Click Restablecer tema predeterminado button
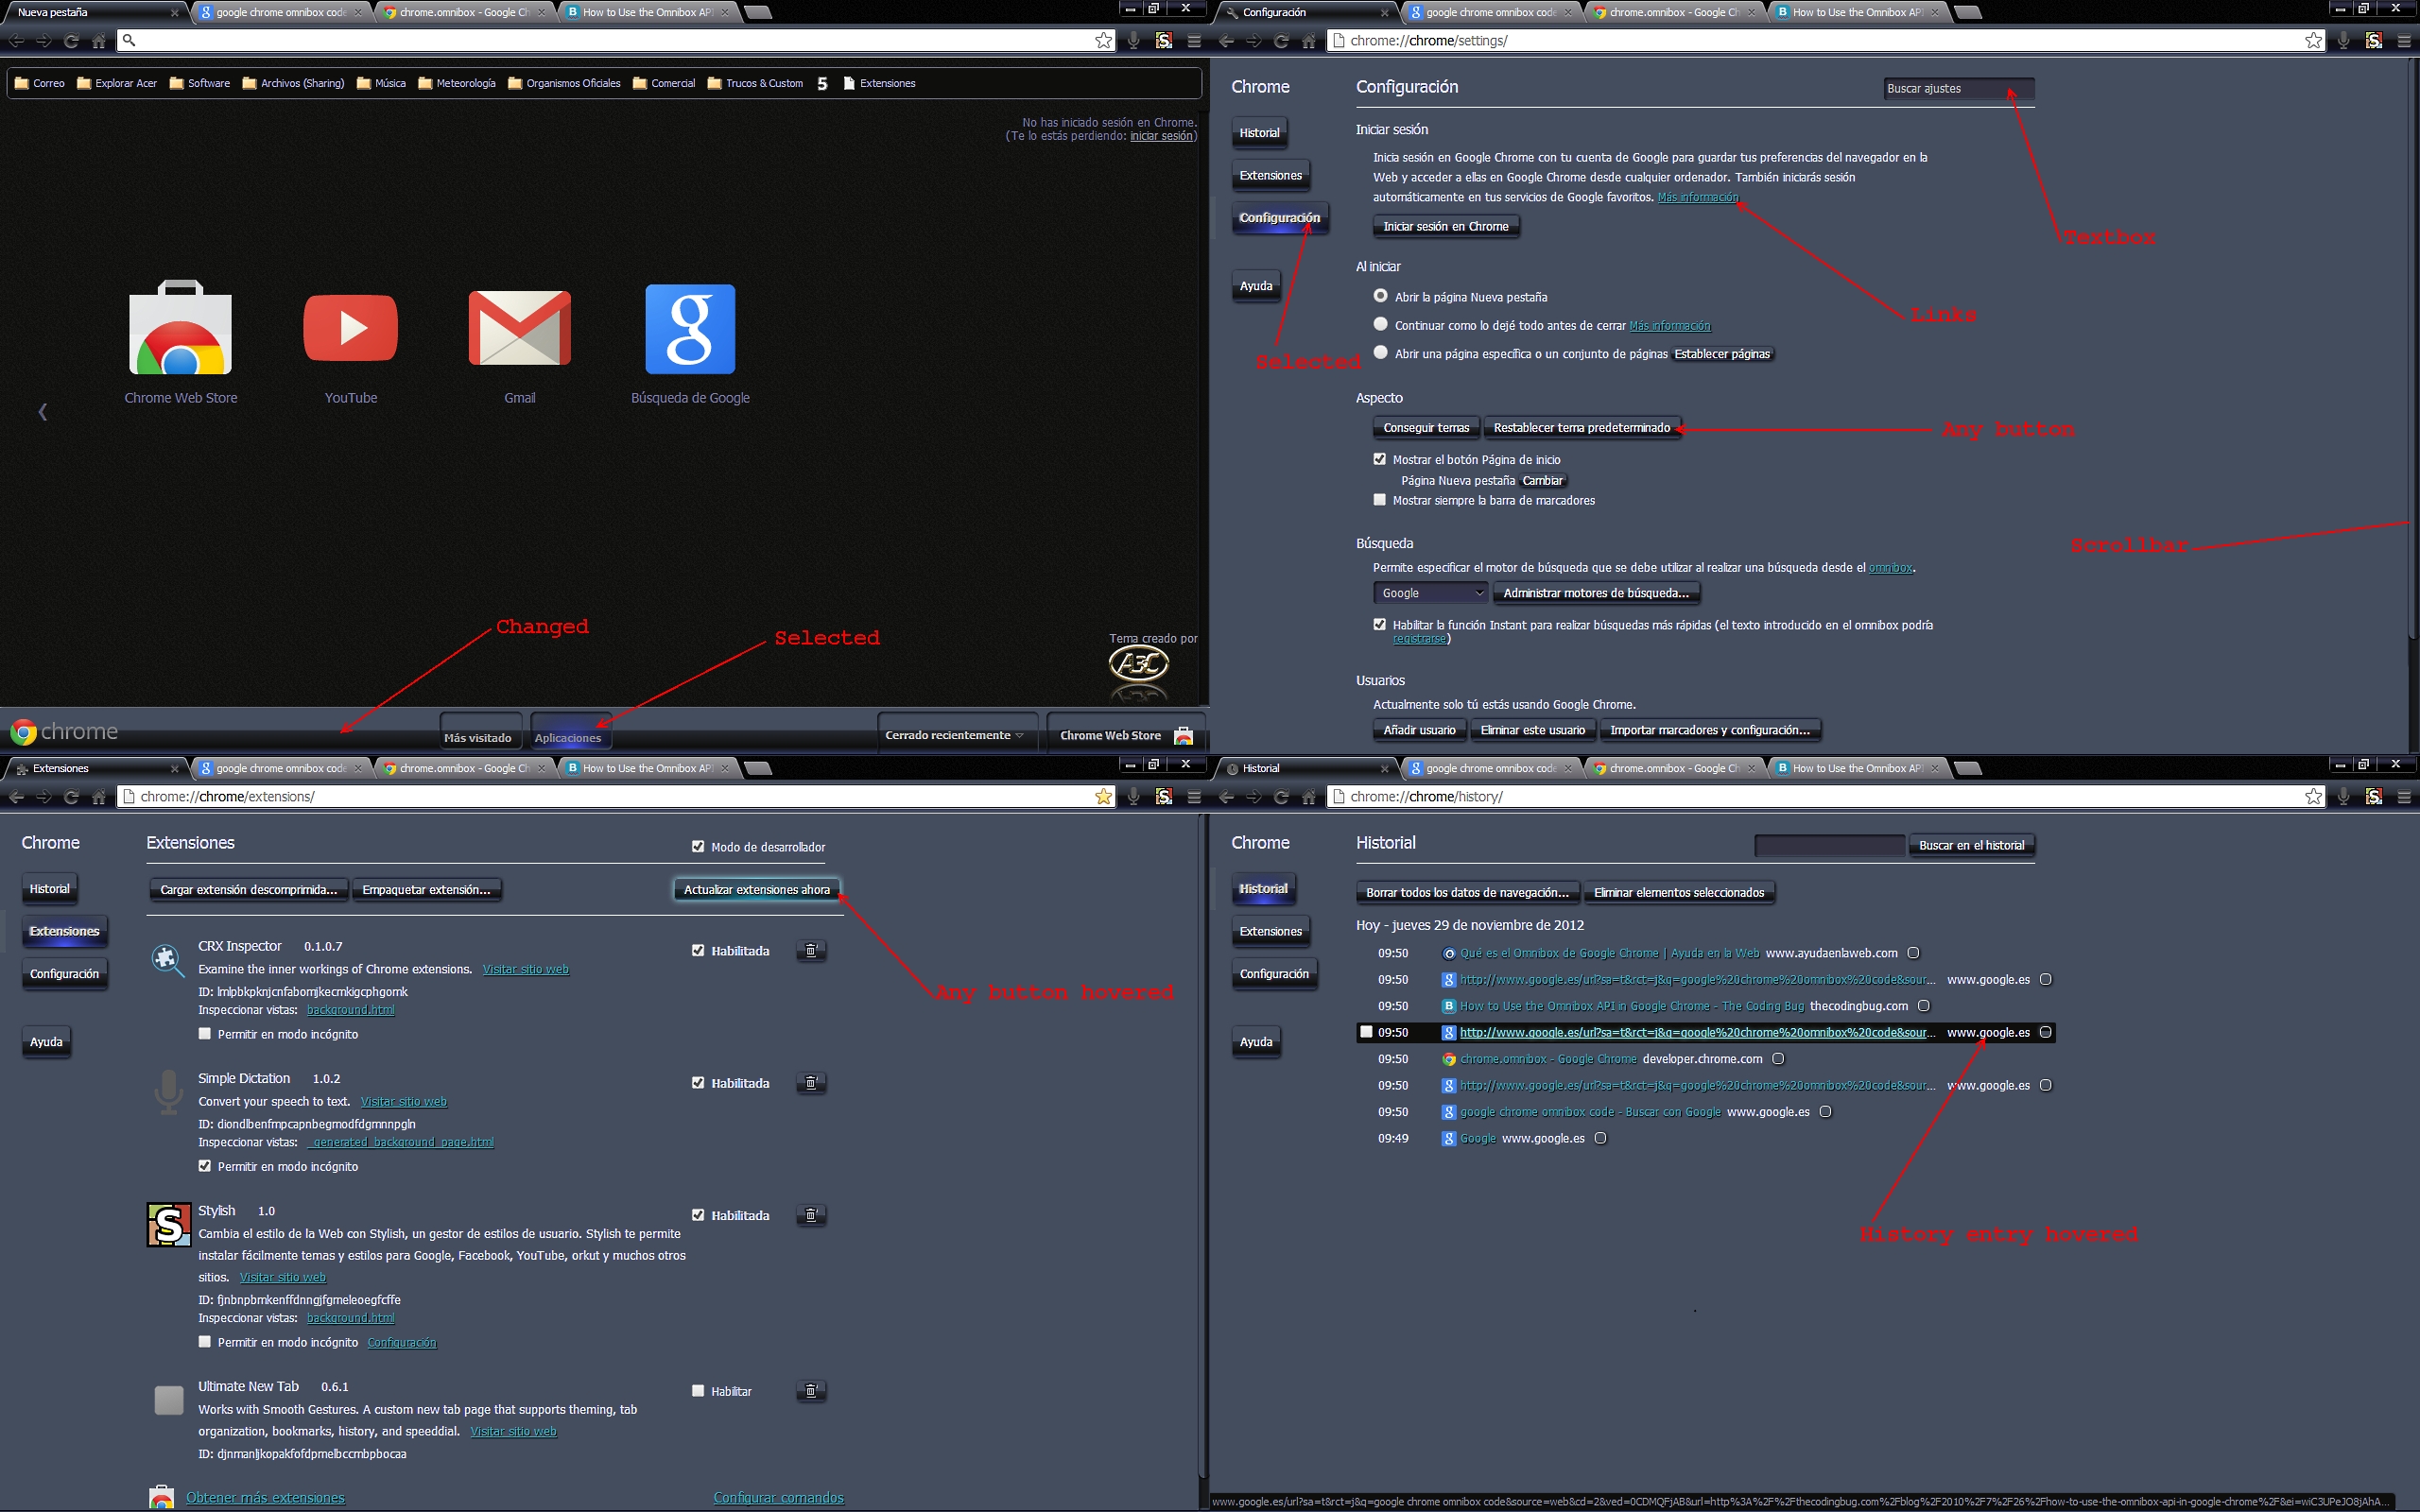The height and width of the screenshot is (1512, 2420). click(x=1582, y=428)
